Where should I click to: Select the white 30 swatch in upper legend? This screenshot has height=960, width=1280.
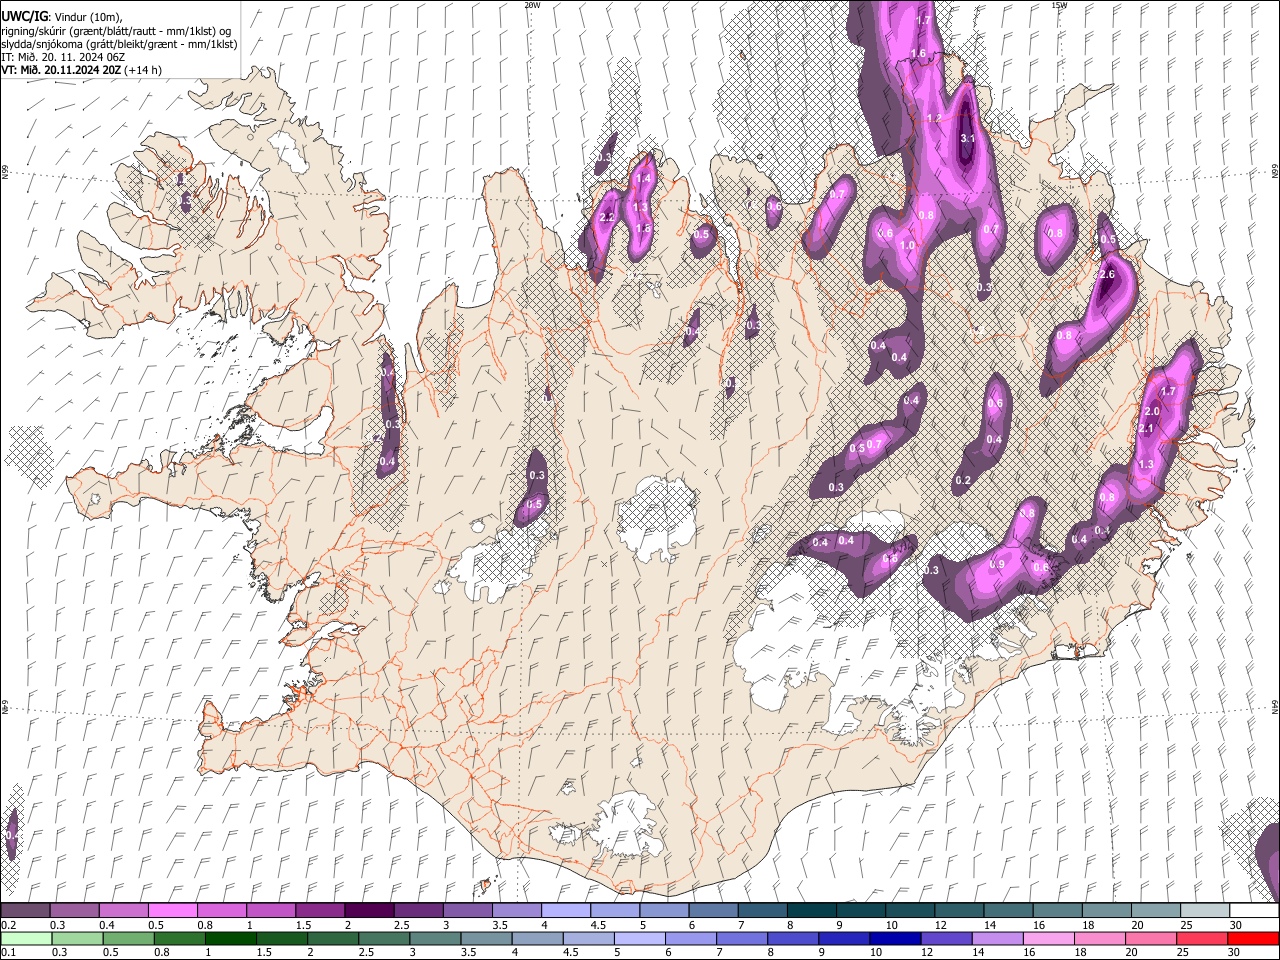pyautogui.click(x=1254, y=911)
